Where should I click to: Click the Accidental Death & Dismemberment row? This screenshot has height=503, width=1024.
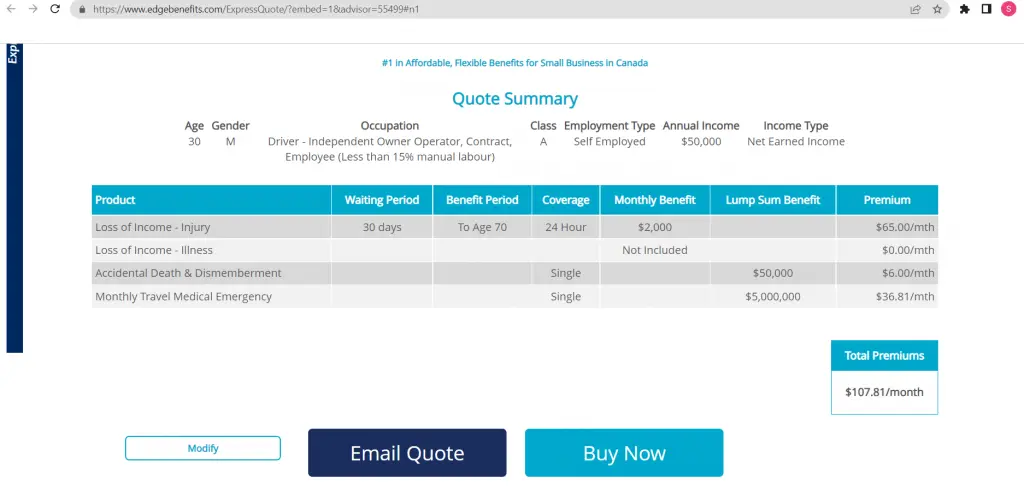pos(211,273)
